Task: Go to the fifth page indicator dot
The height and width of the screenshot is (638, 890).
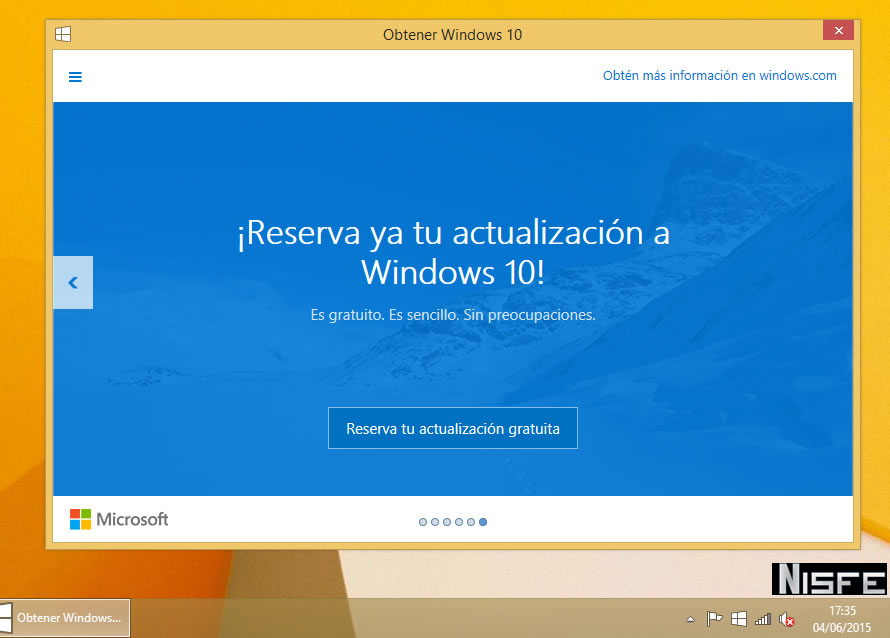Action: point(471,522)
